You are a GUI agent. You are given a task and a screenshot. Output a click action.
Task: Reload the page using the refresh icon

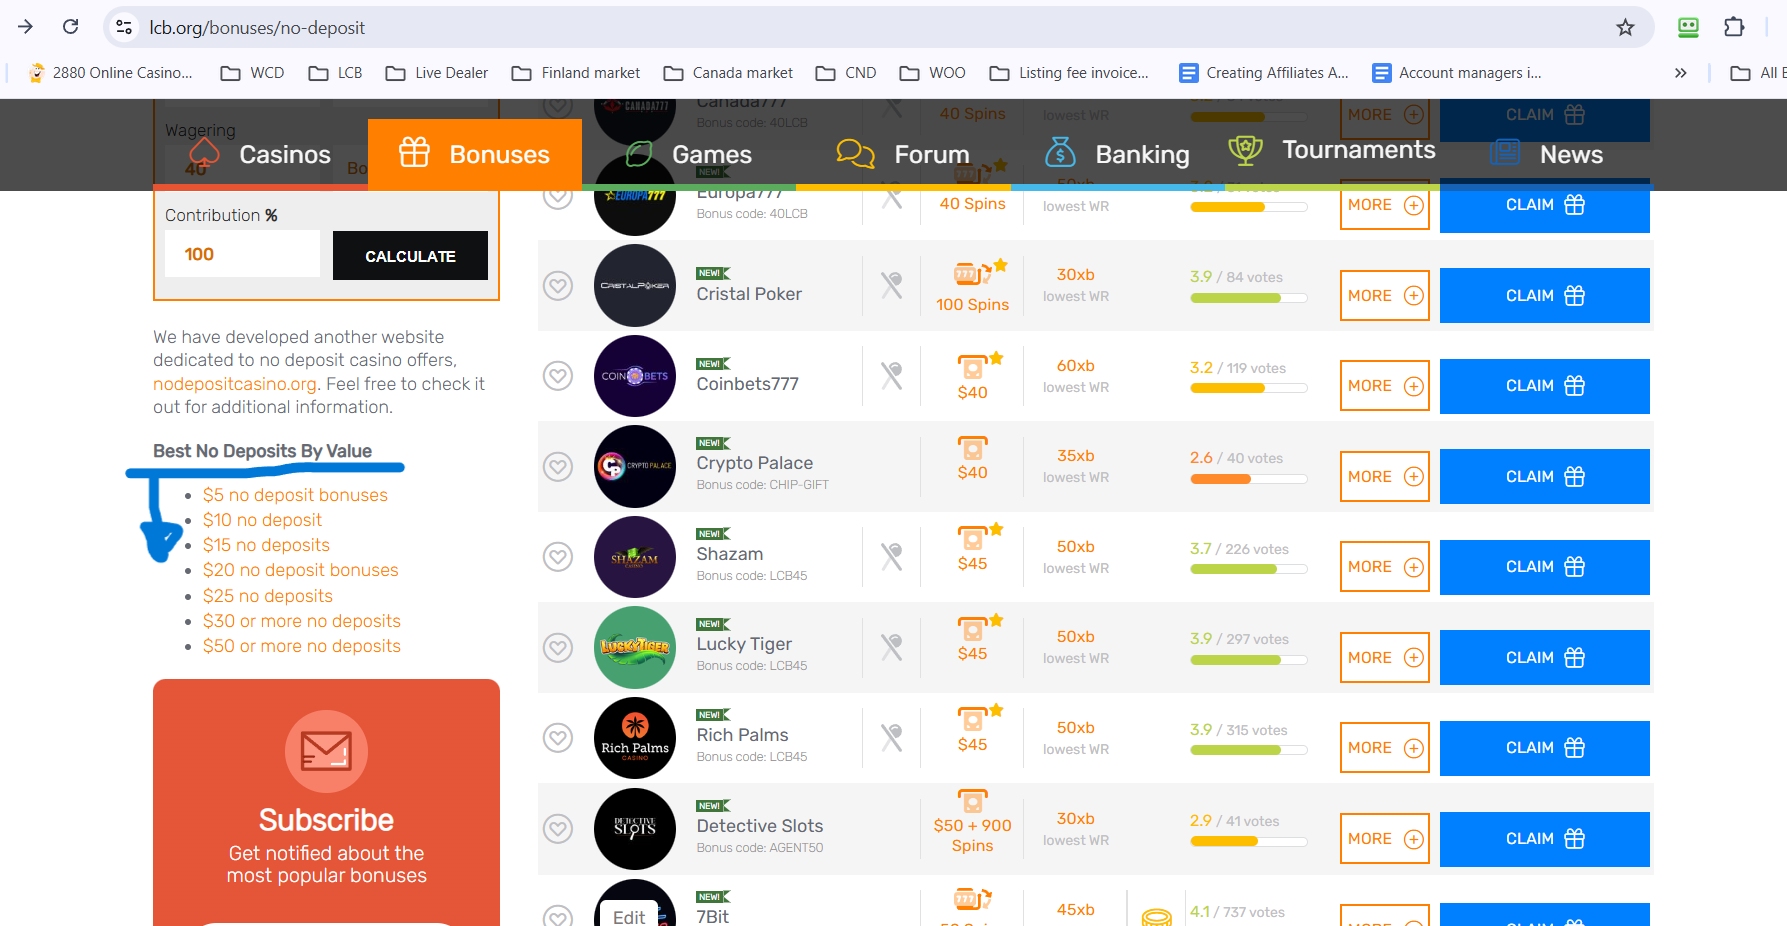(x=71, y=27)
